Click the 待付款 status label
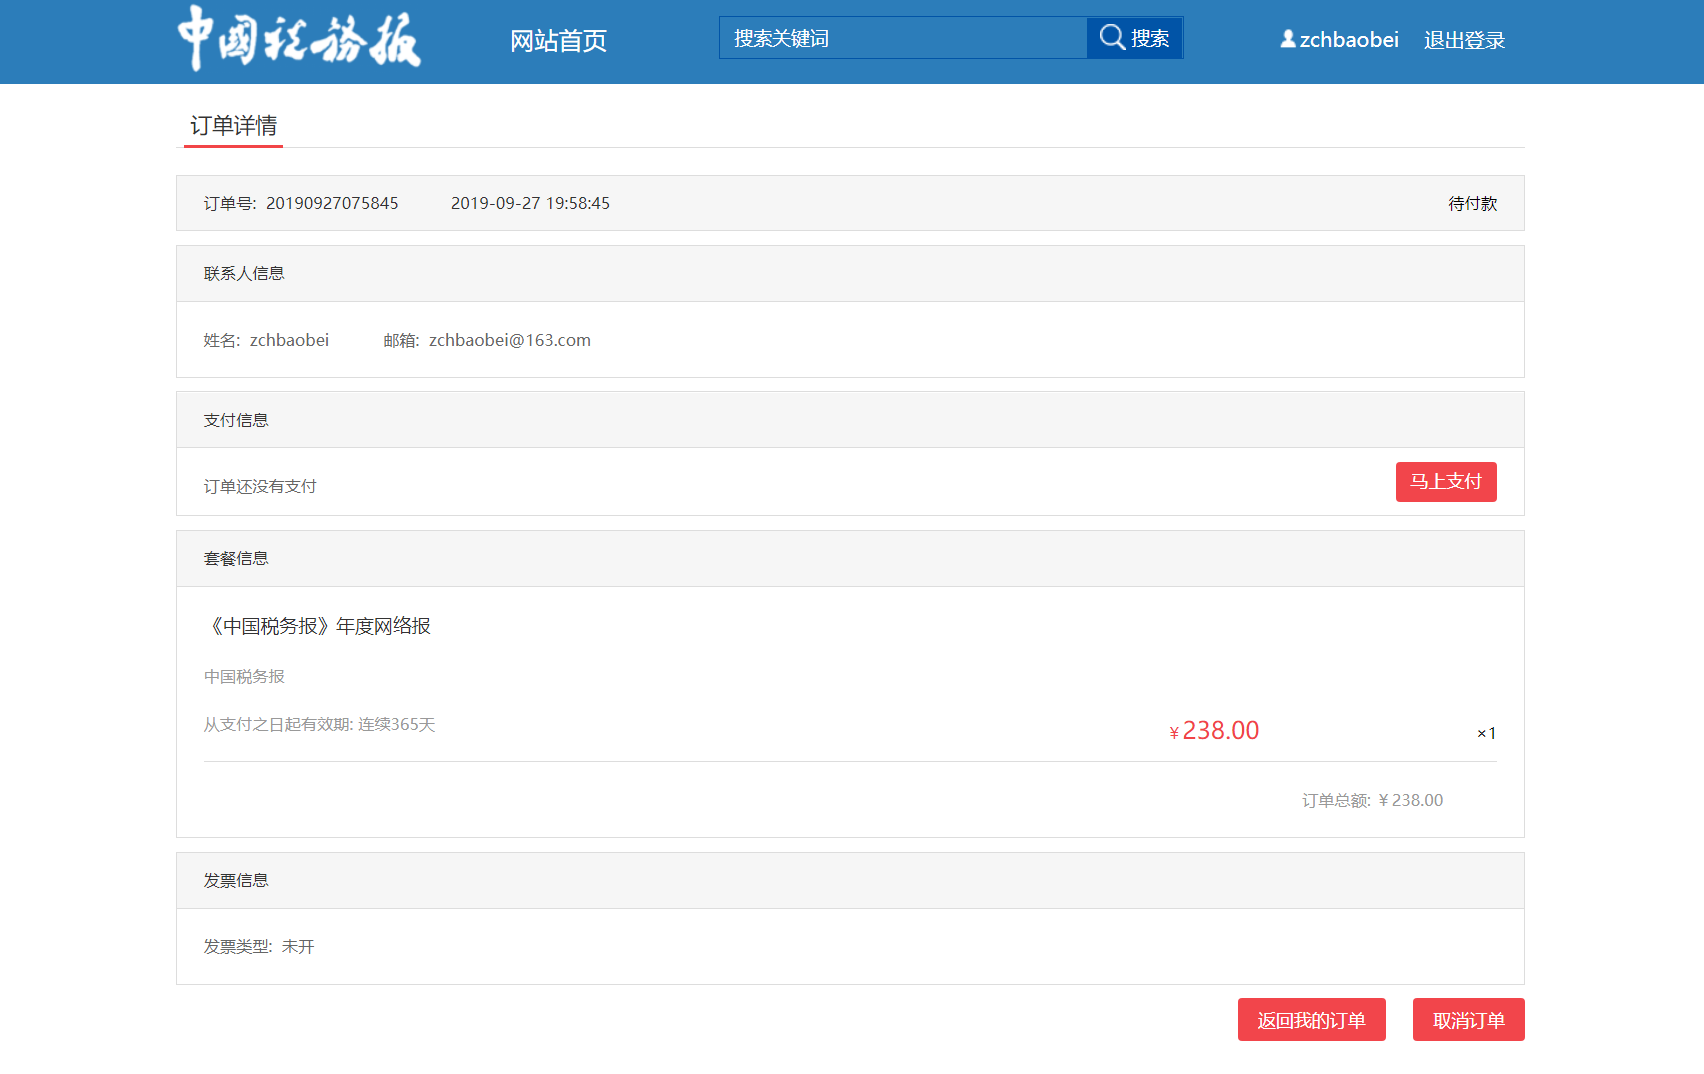 click(1472, 204)
